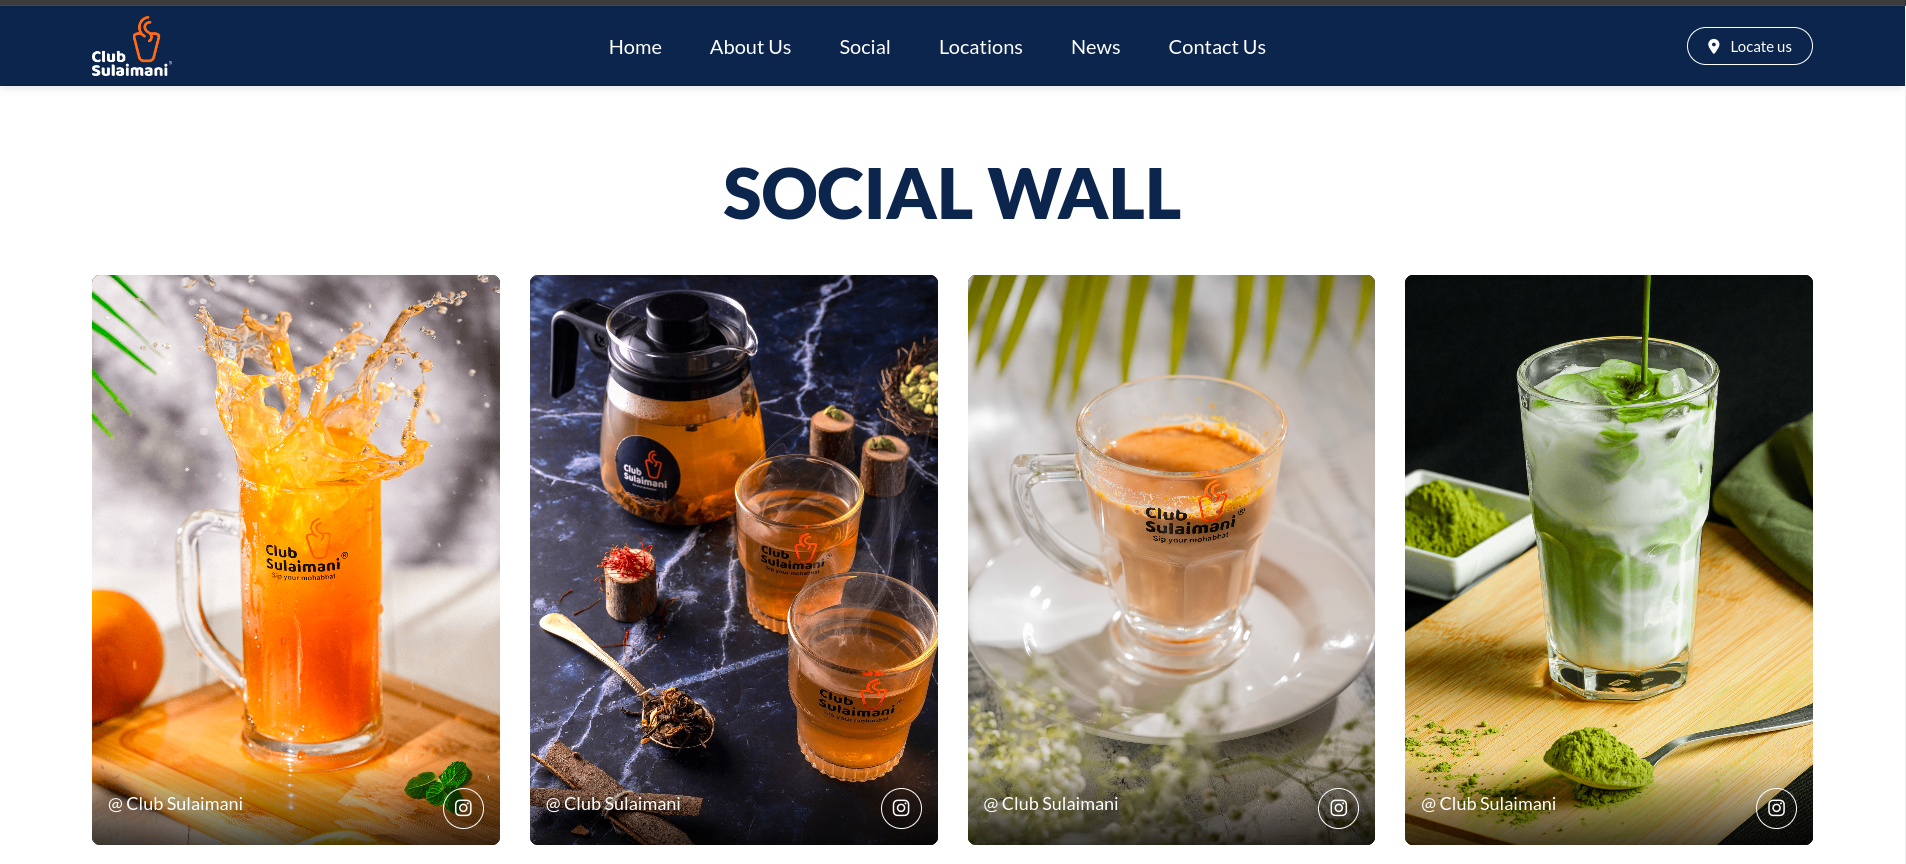
Task: Navigate to the News section
Action: point(1096,47)
